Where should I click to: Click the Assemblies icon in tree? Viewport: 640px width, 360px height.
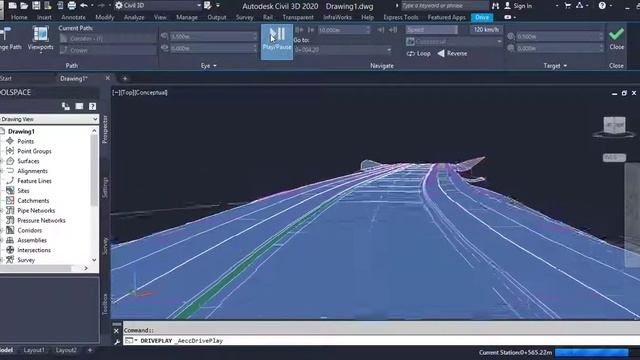click(10, 240)
